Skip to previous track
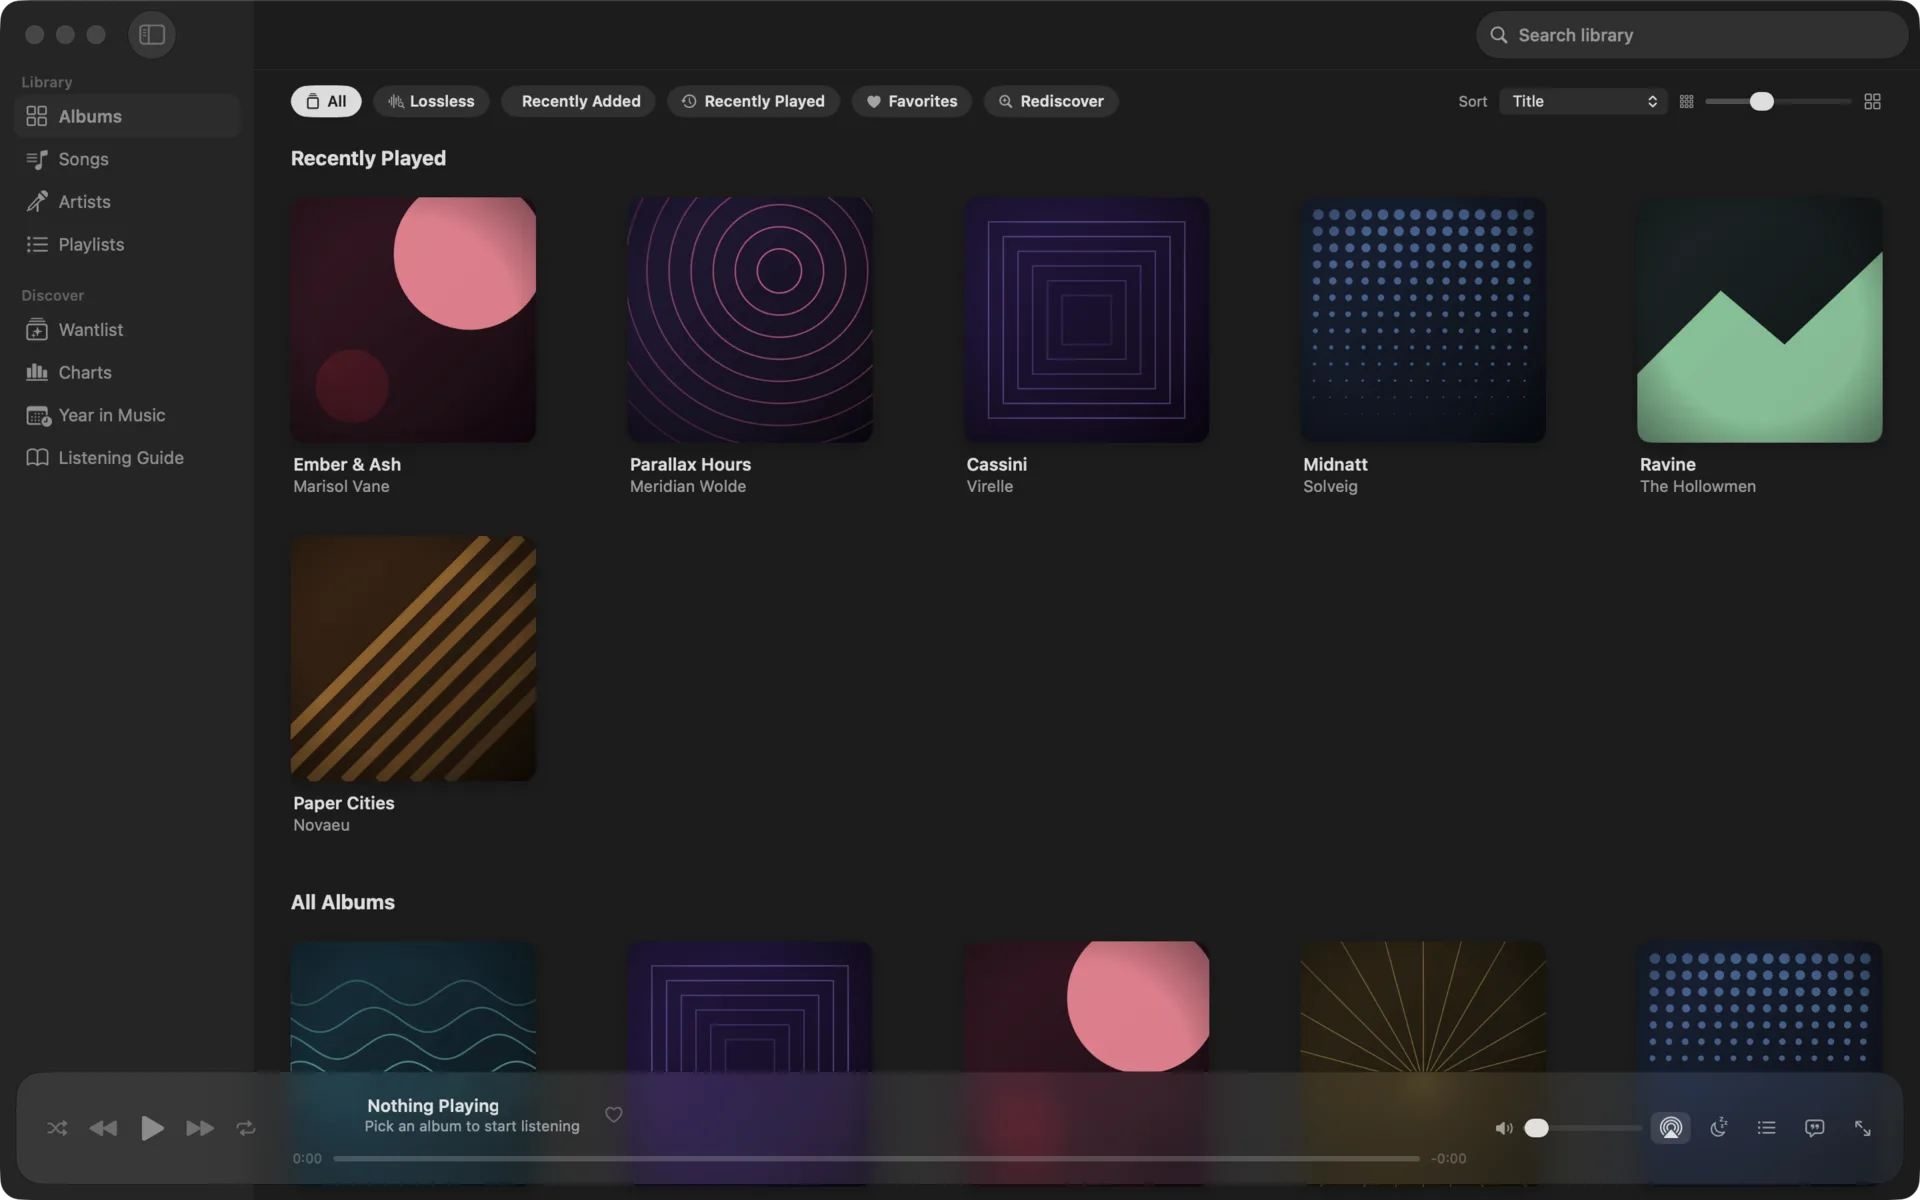This screenshot has width=1920, height=1200. (x=103, y=1128)
